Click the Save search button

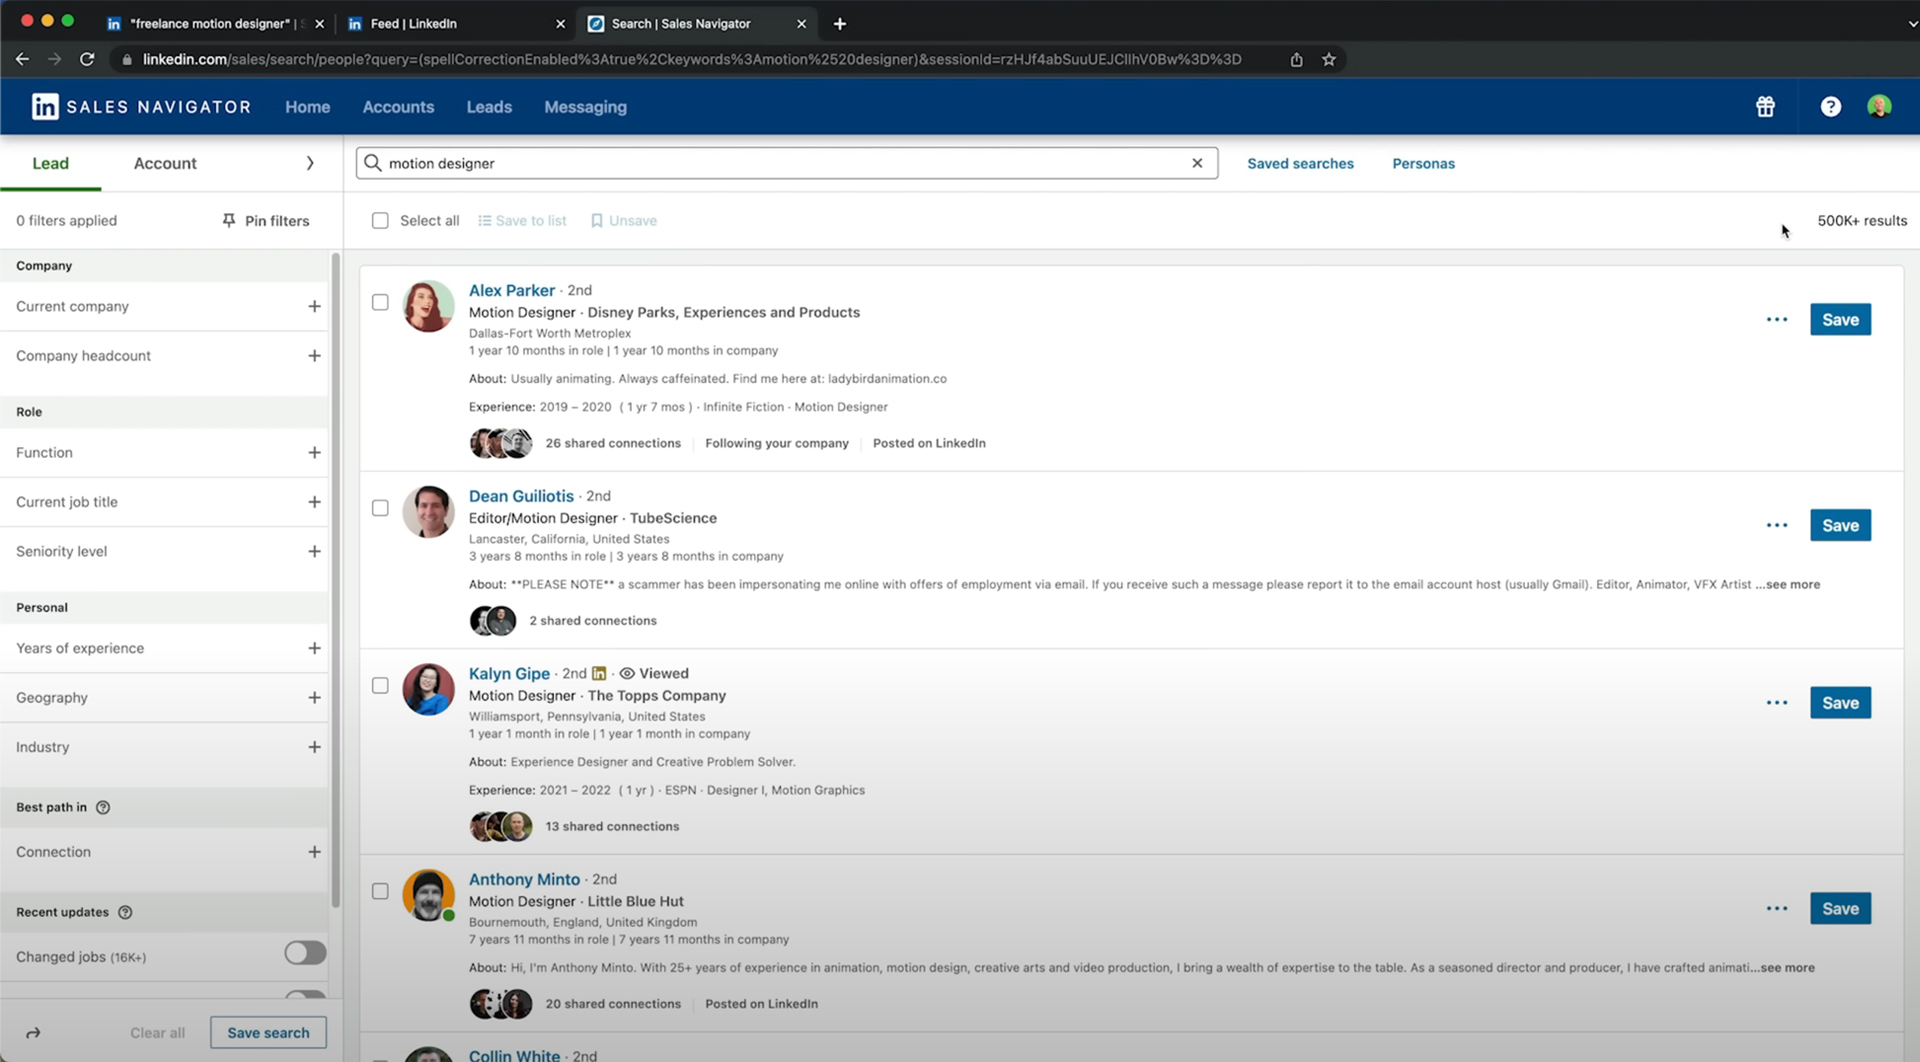click(268, 1033)
